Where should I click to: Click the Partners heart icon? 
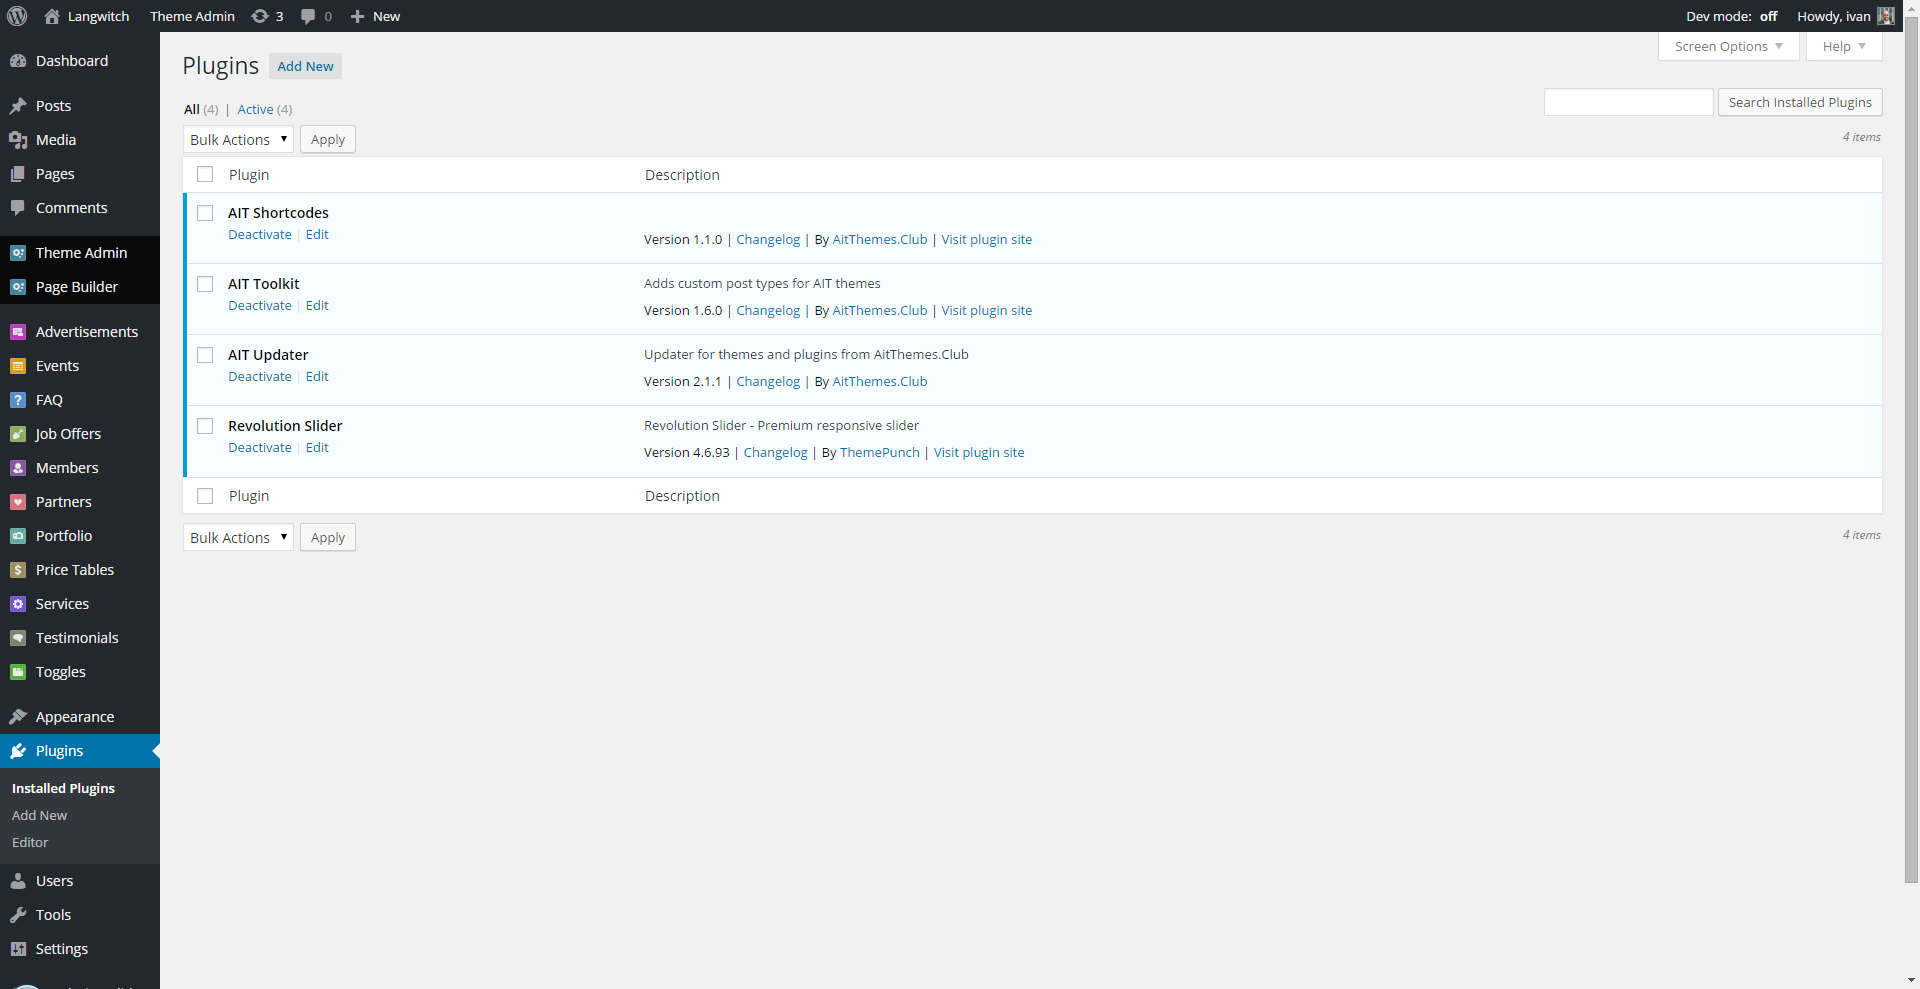tap(18, 502)
